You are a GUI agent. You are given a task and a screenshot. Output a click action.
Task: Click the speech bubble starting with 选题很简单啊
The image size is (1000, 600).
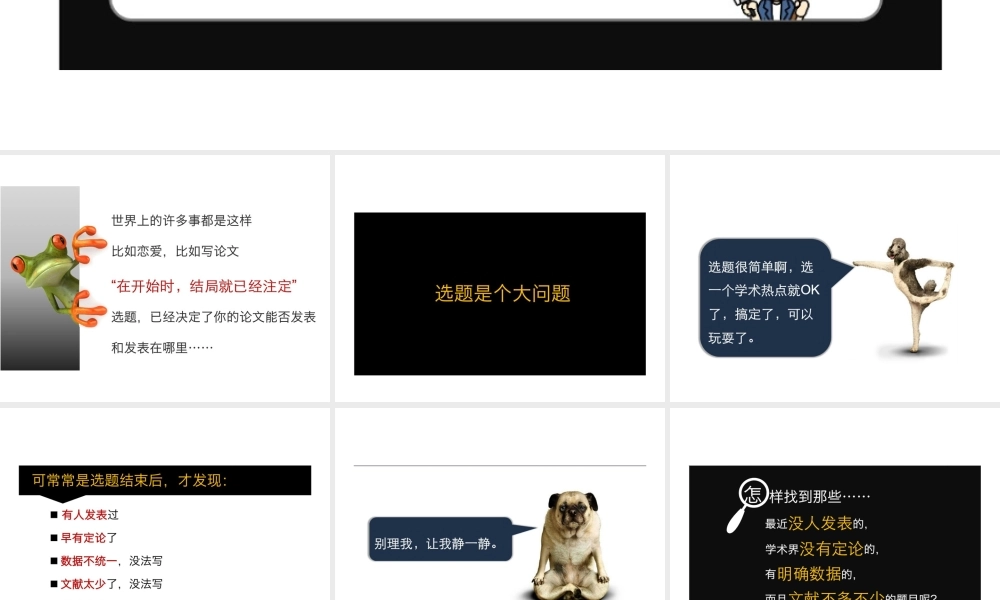point(764,299)
